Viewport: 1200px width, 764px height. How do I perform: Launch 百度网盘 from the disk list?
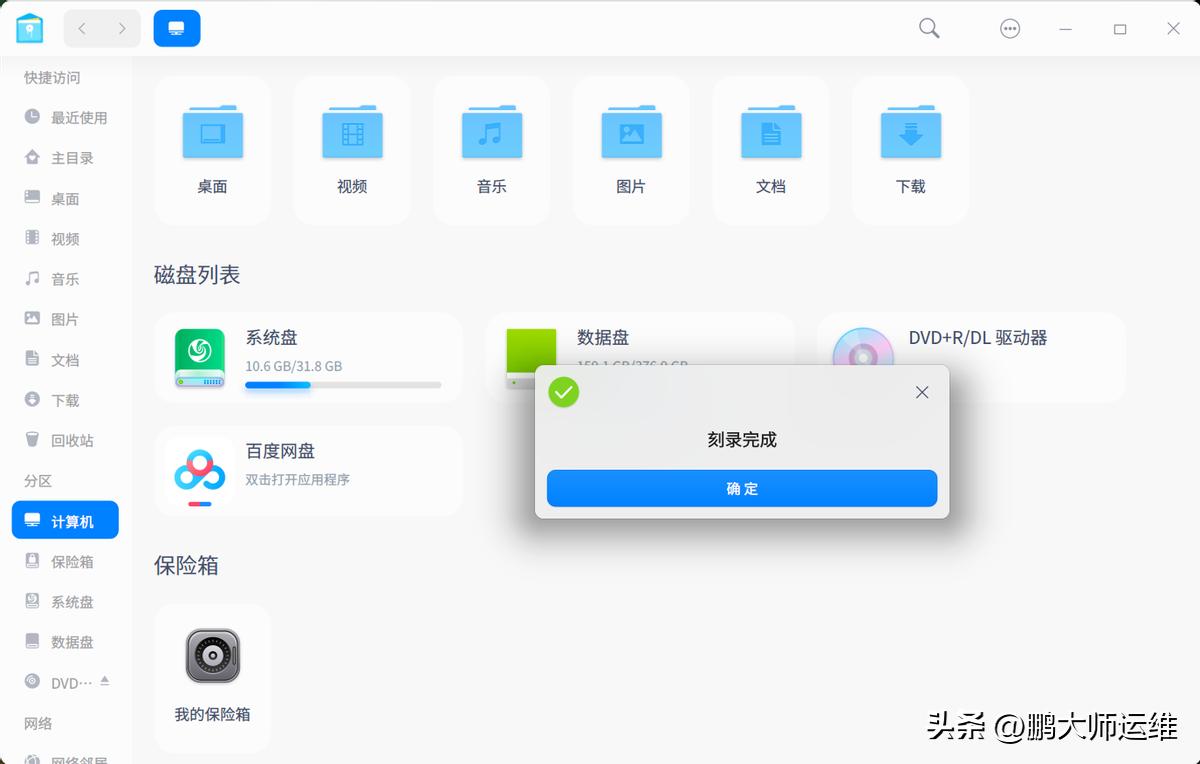[x=308, y=471]
